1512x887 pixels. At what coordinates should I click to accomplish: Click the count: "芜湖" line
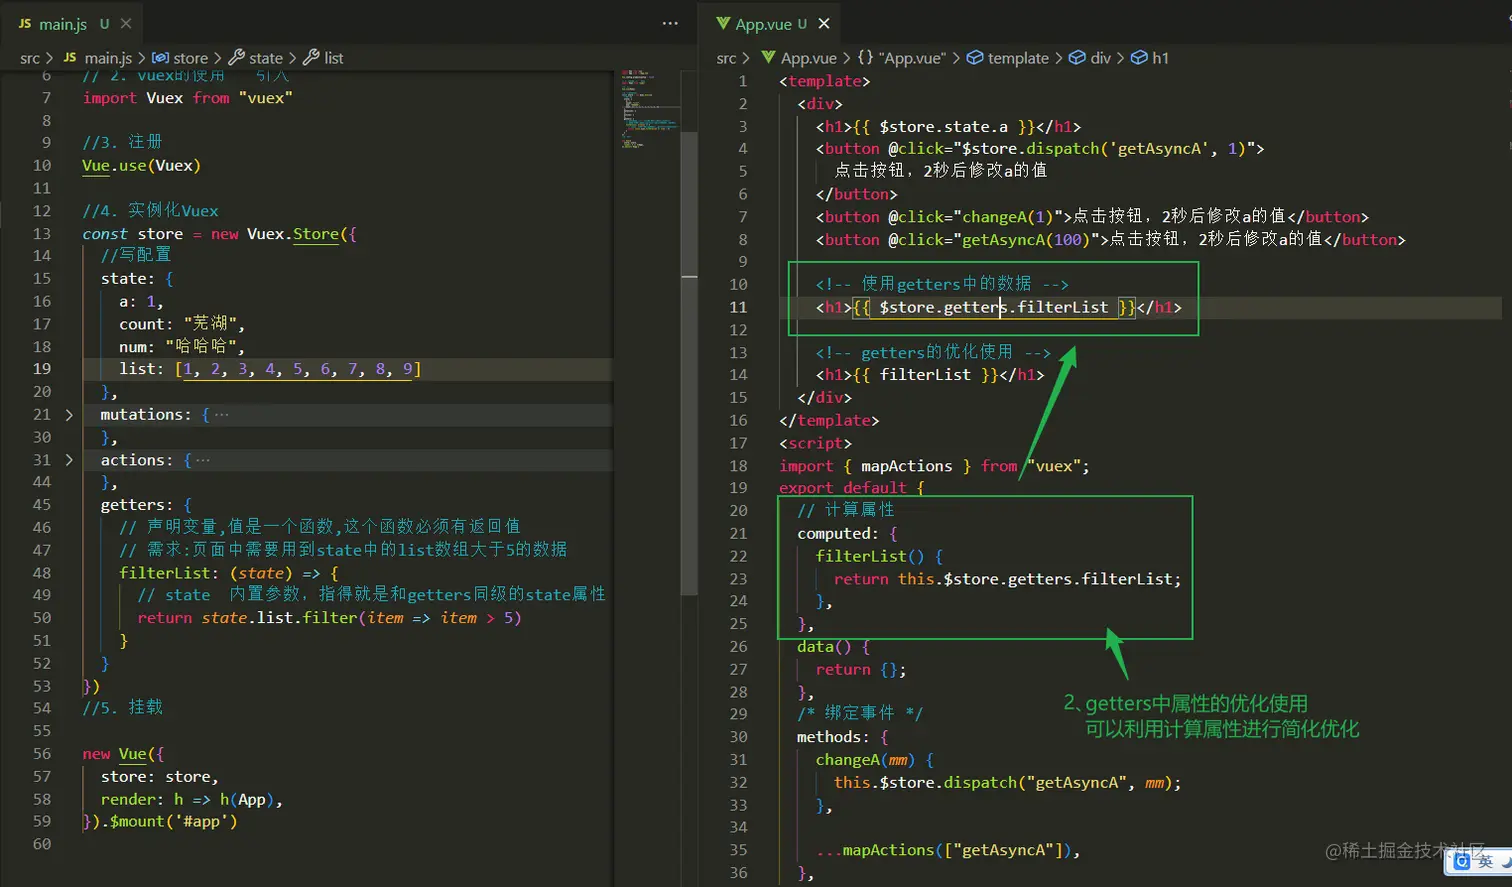tap(182, 324)
